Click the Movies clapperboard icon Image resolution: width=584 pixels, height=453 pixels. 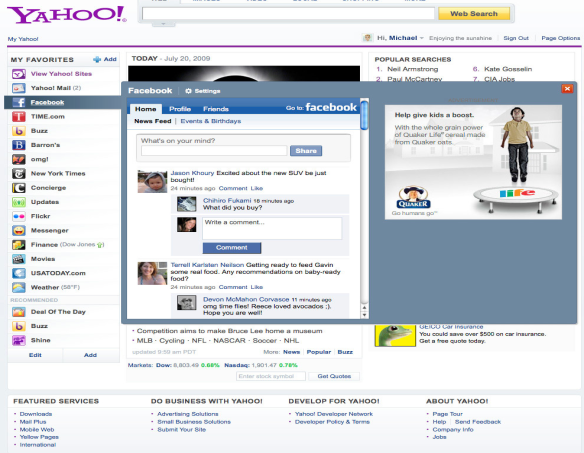coord(19,259)
